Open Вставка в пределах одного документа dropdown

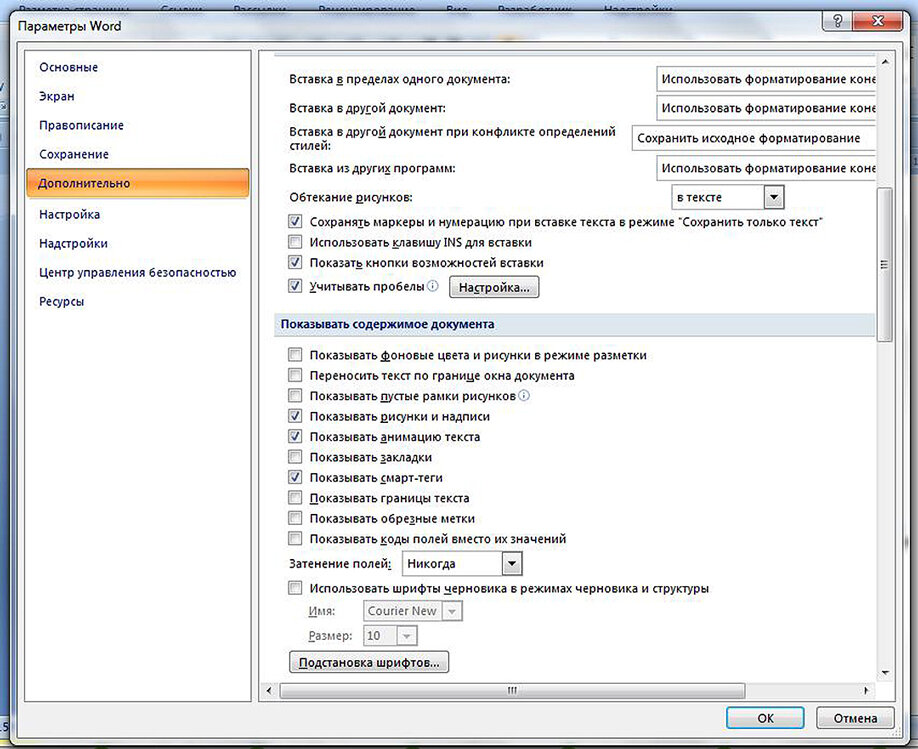[x=766, y=79]
